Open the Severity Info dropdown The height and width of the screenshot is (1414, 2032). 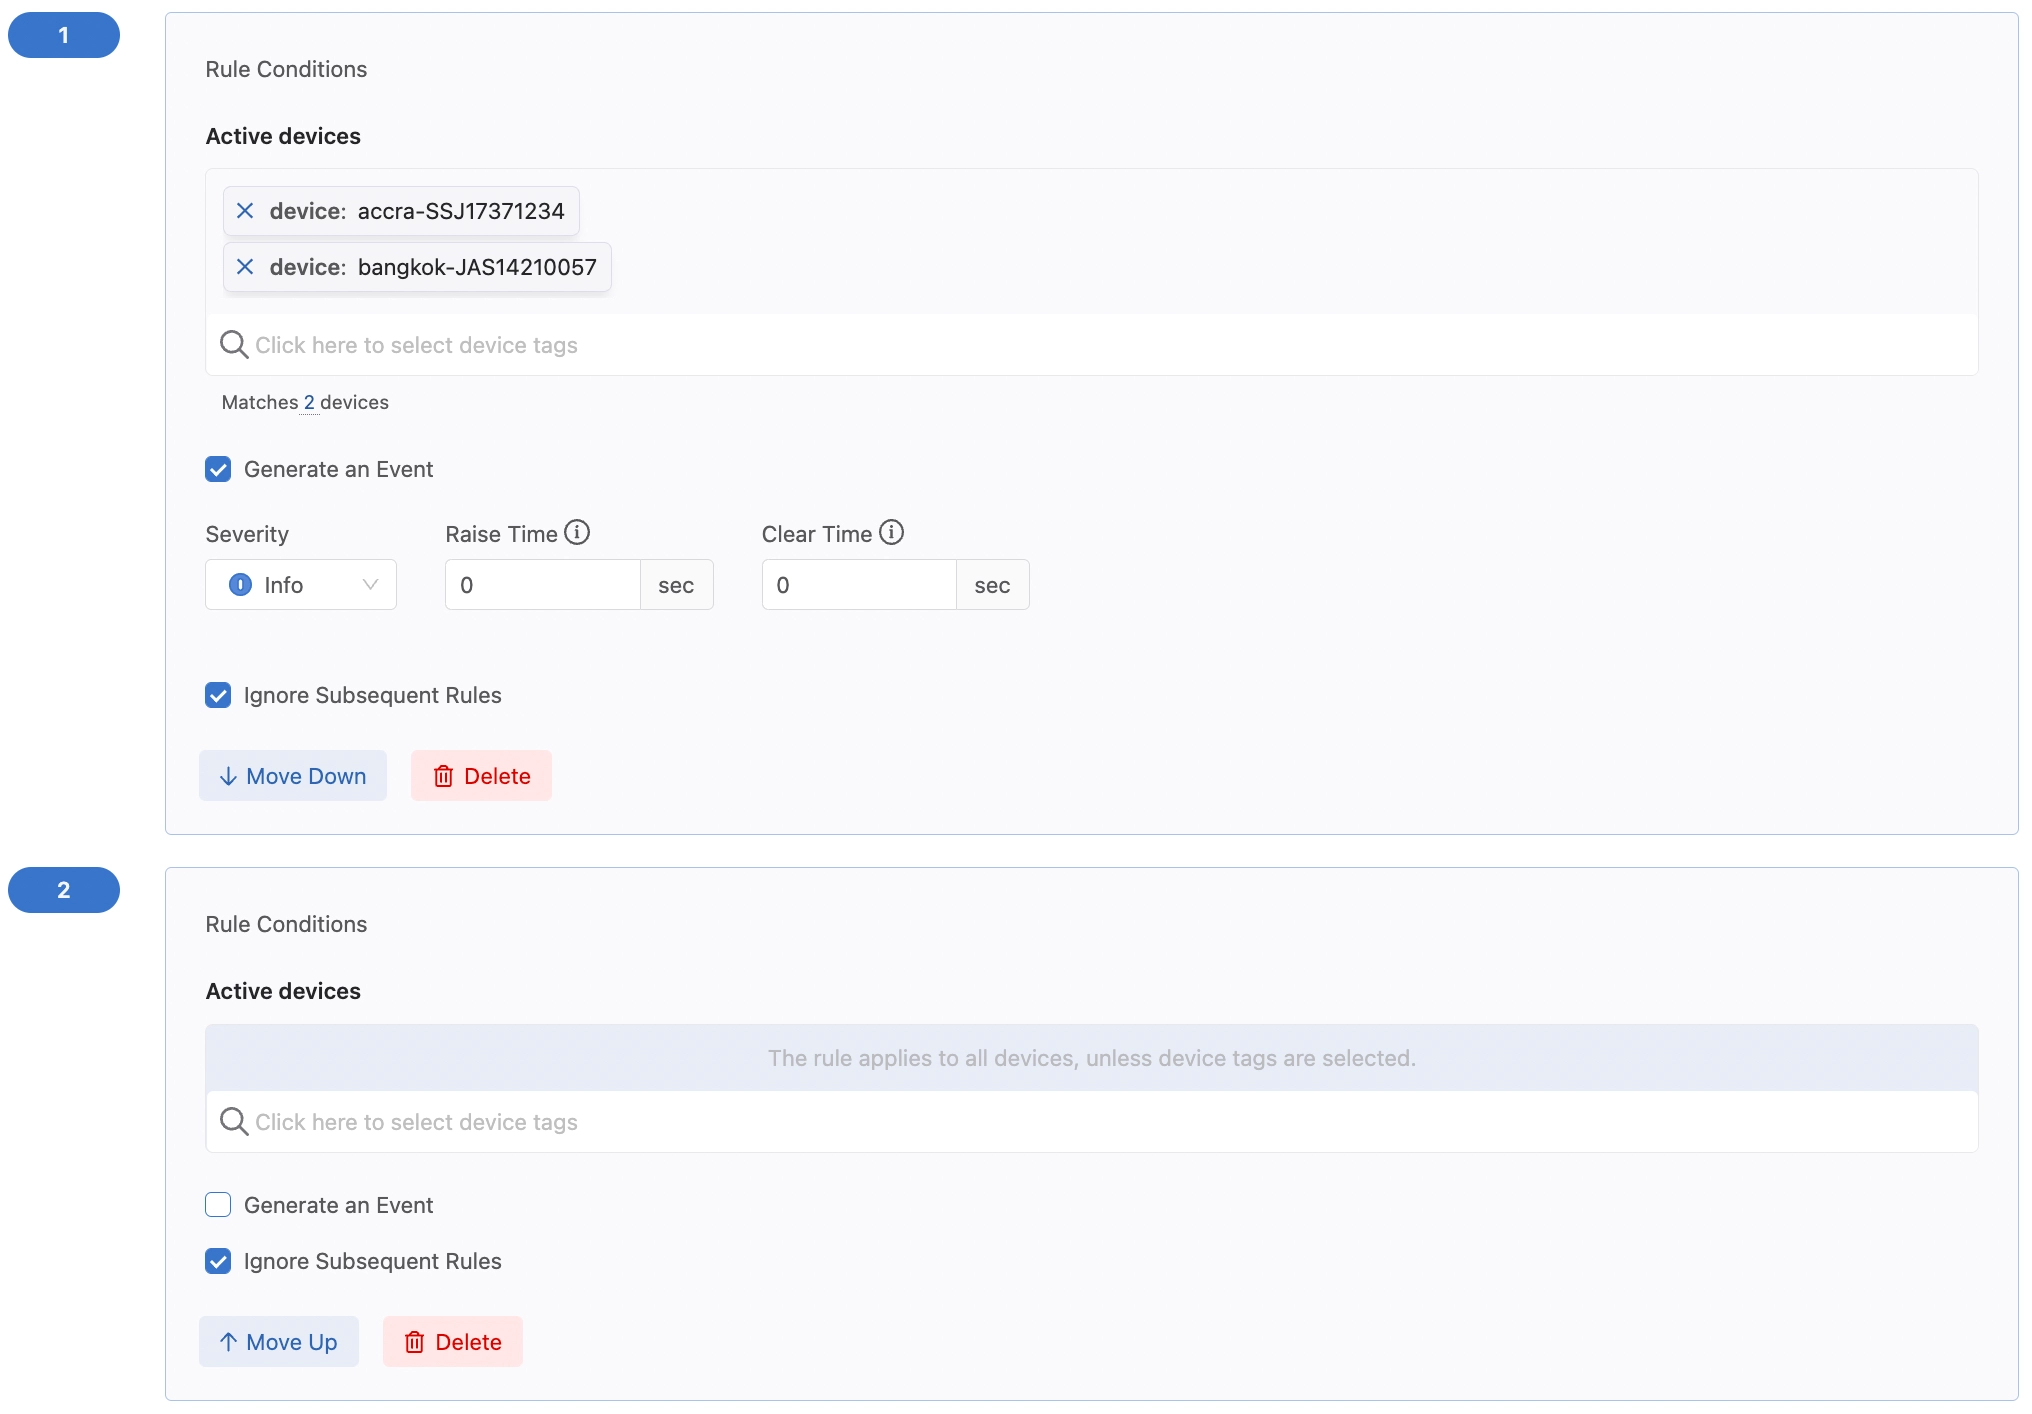pyautogui.click(x=301, y=585)
